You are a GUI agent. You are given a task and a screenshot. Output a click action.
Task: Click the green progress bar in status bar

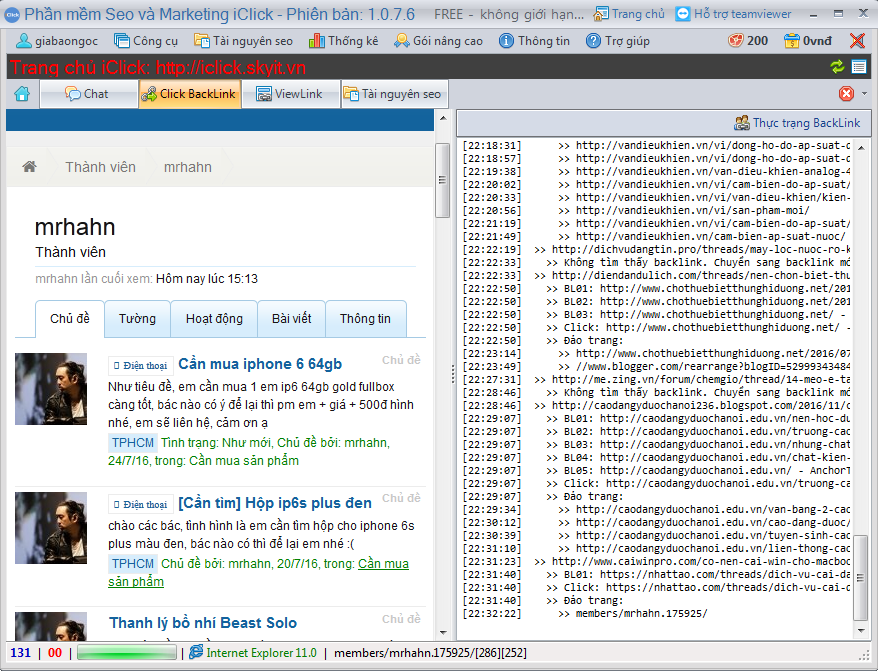(126, 653)
